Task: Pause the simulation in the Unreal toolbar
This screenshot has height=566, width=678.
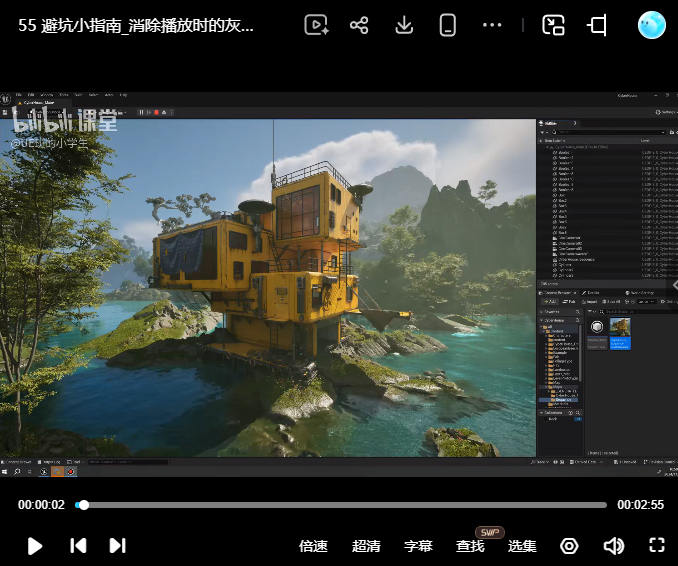Action: 141,112
